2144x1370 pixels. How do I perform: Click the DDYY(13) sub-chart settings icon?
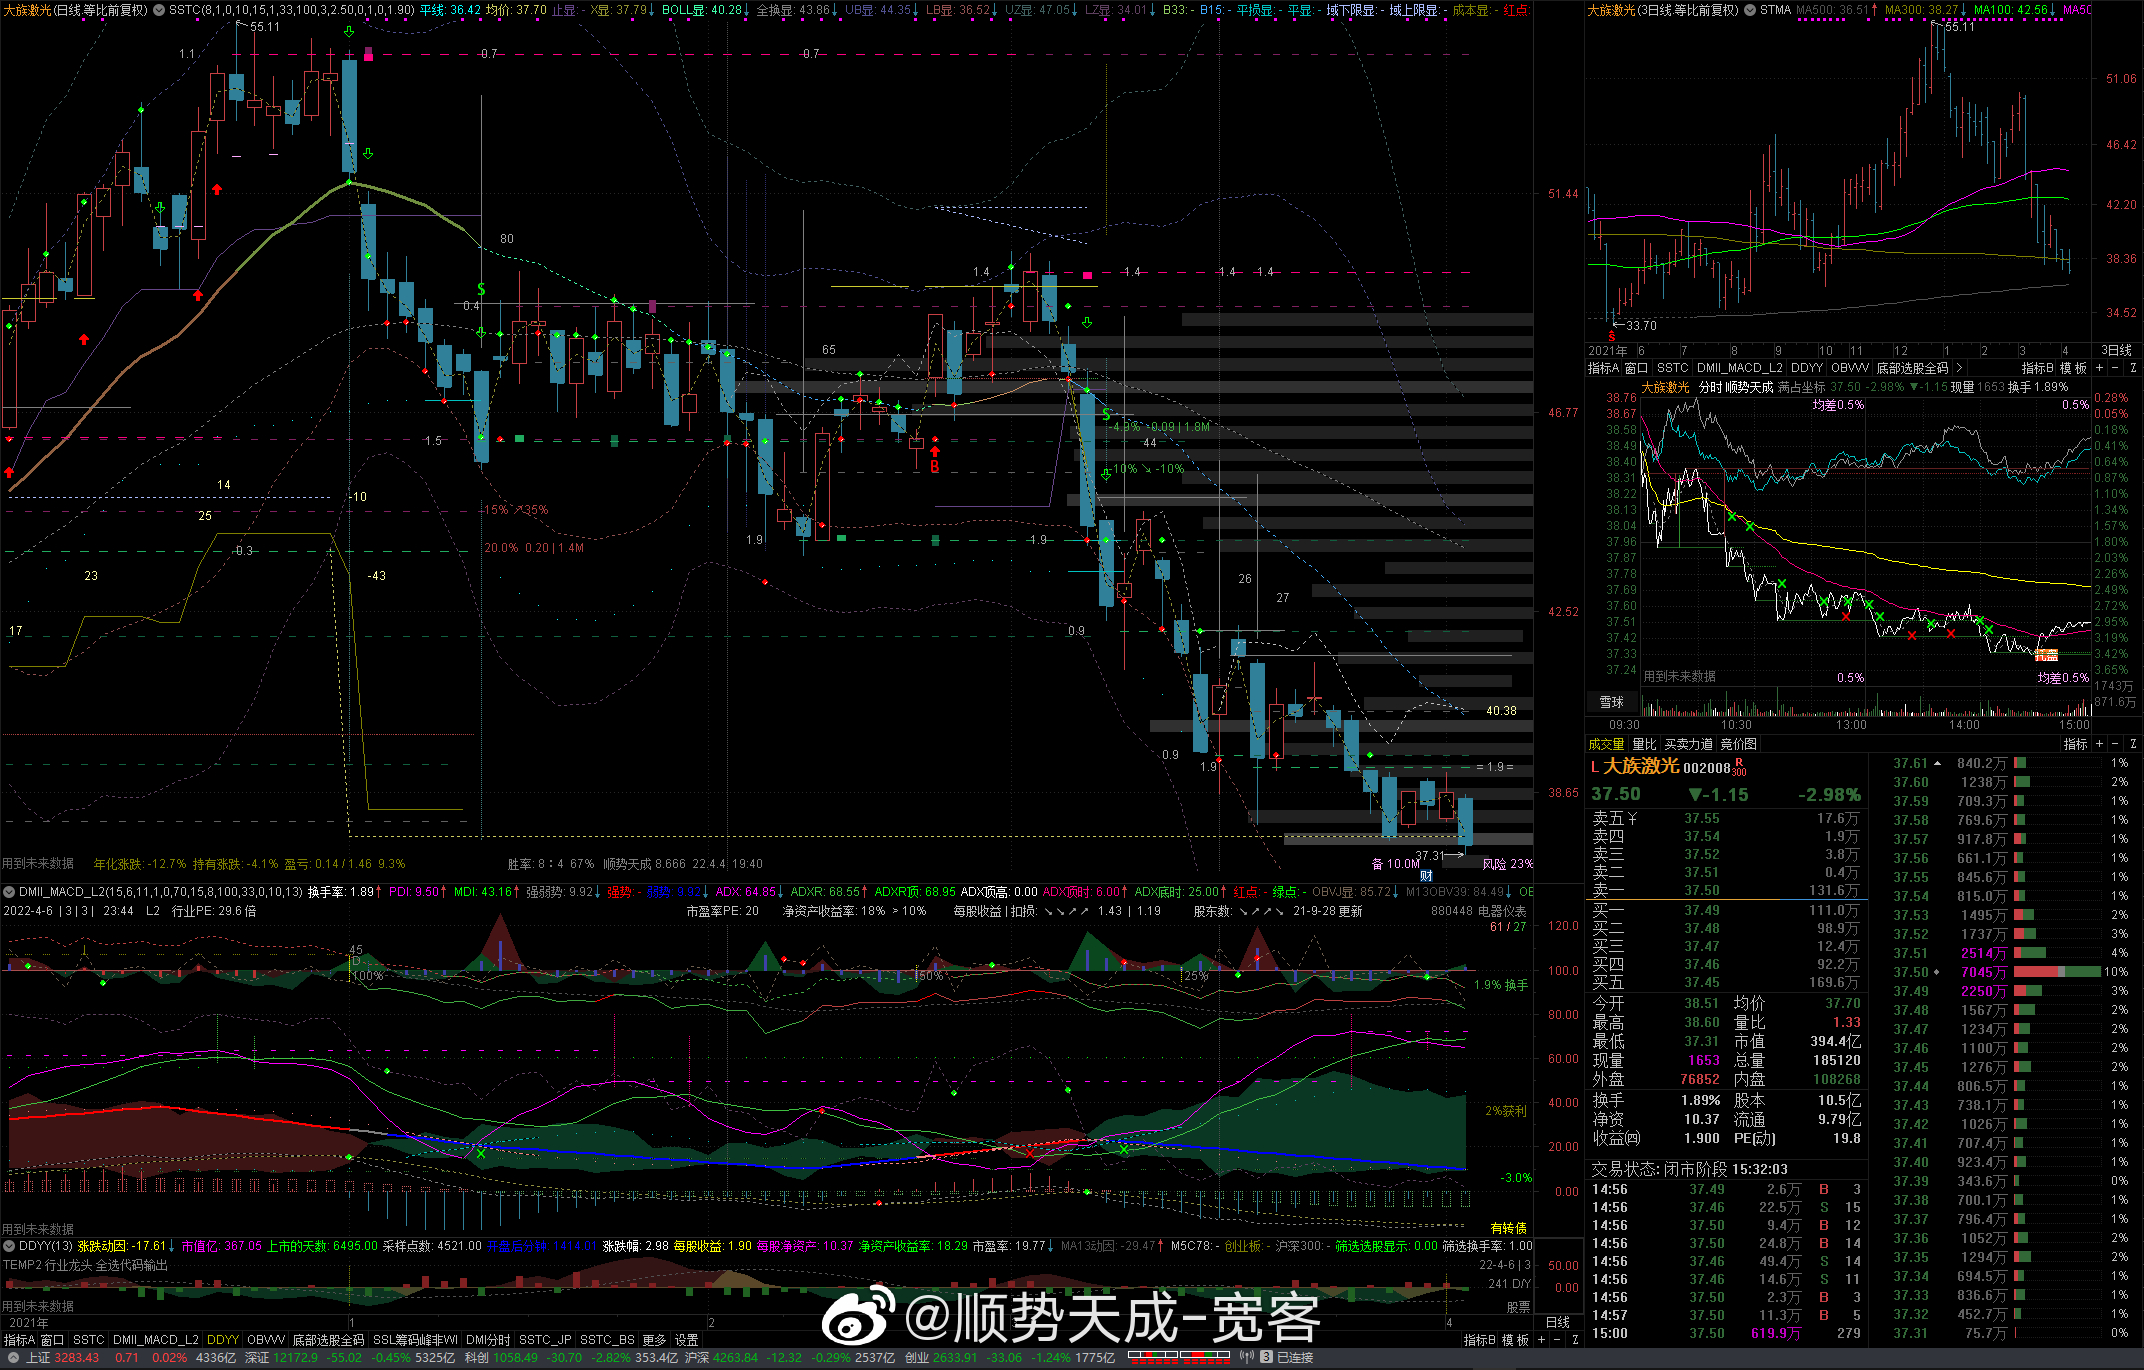[9, 1246]
